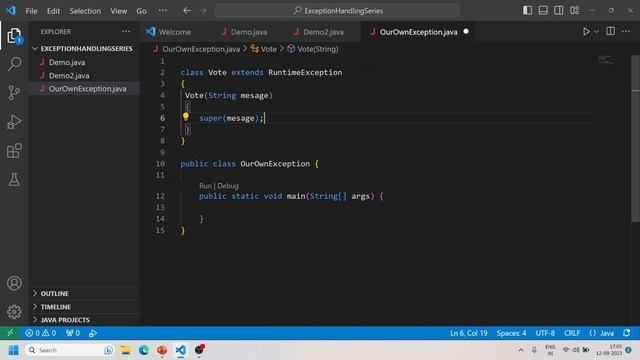This screenshot has width=640, height=360.
Task: Click the ports forwarded indicator showing 0
Action: [x=73, y=333]
